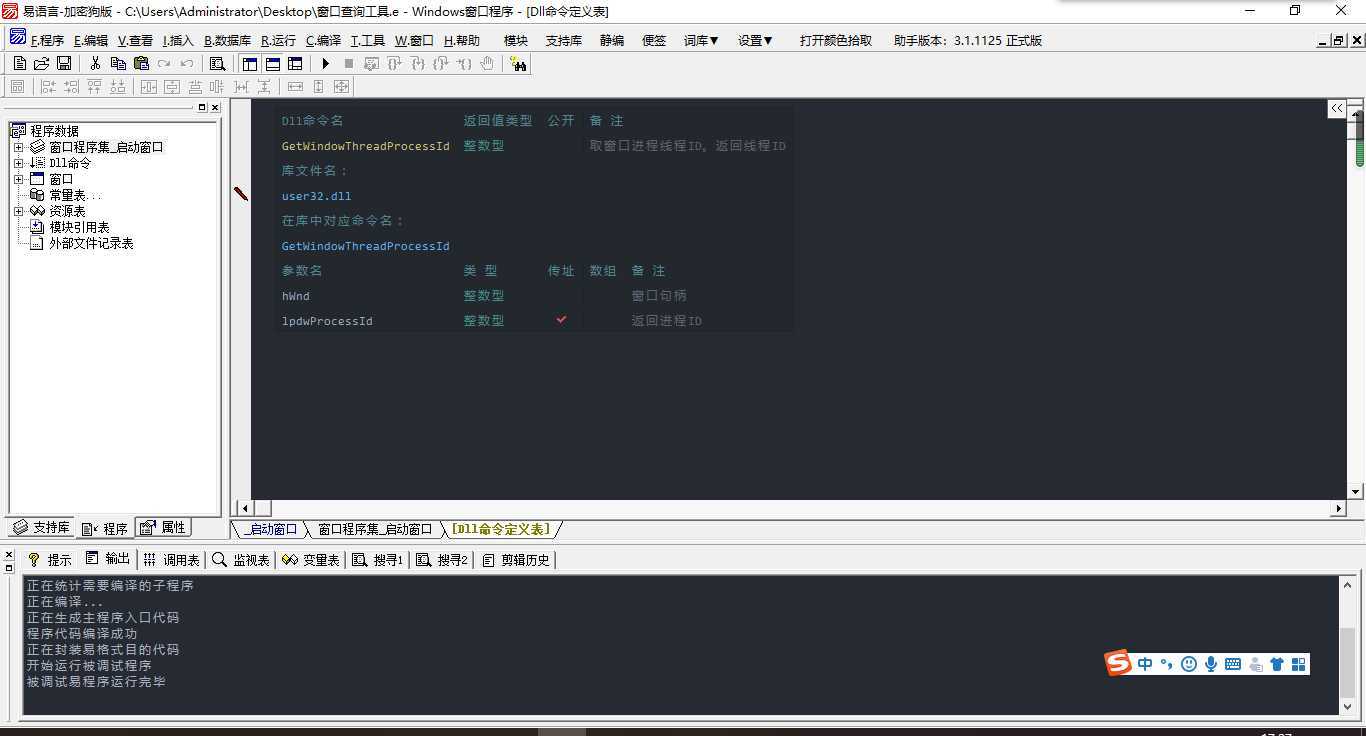The height and width of the screenshot is (736, 1366).
Task: Toggle Sogou Chinese/English mode indicator
Action: [1145, 664]
